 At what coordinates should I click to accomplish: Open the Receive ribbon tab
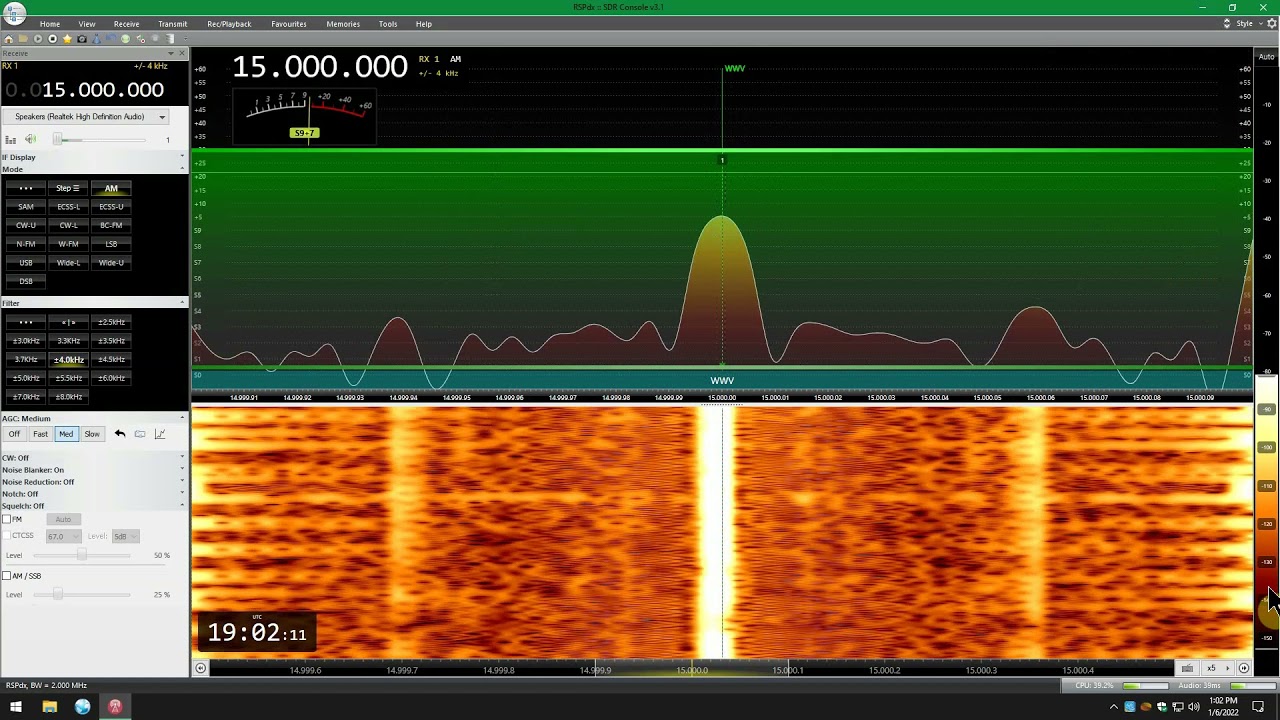127,24
